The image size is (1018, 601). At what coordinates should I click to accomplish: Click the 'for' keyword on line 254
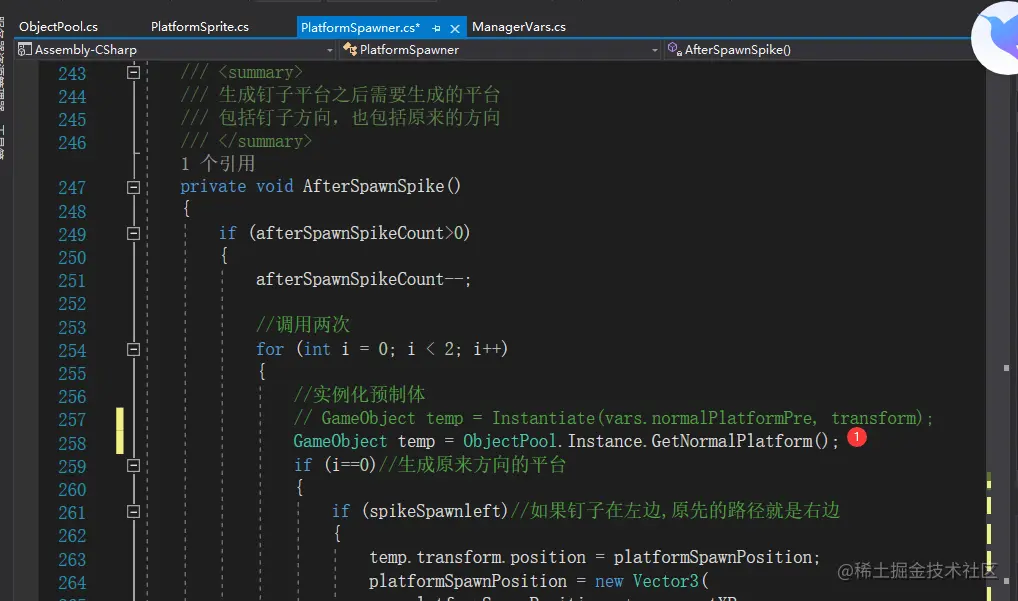[x=269, y=349]
